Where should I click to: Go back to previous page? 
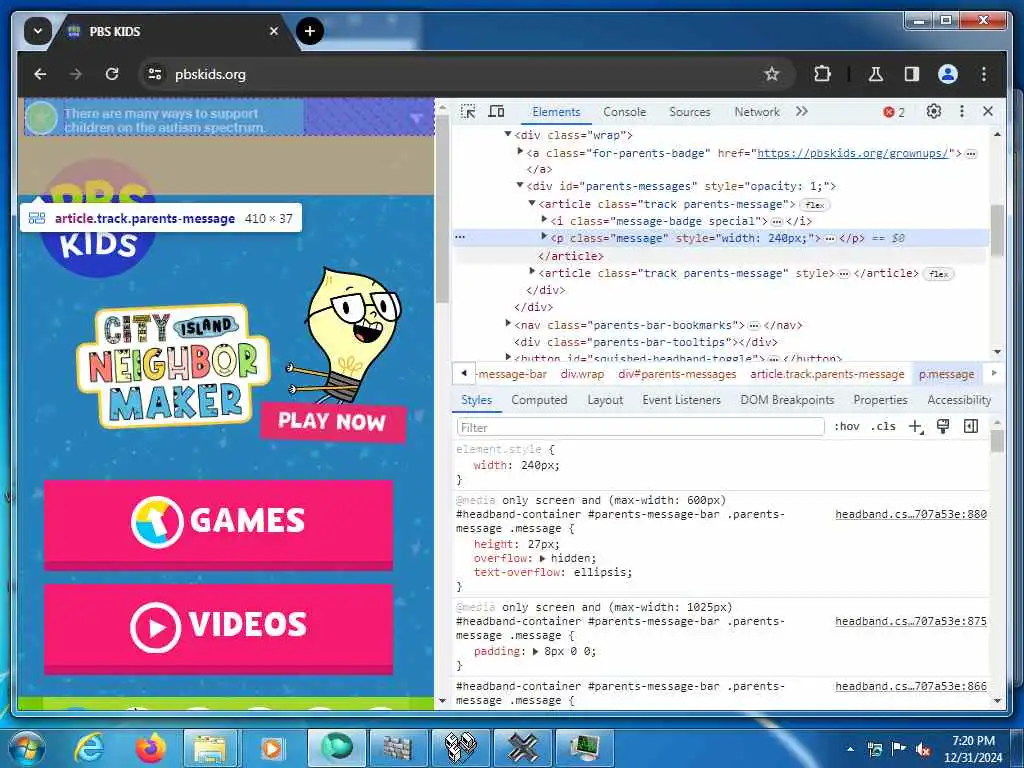pyautogui.click(x=40, y=74)
